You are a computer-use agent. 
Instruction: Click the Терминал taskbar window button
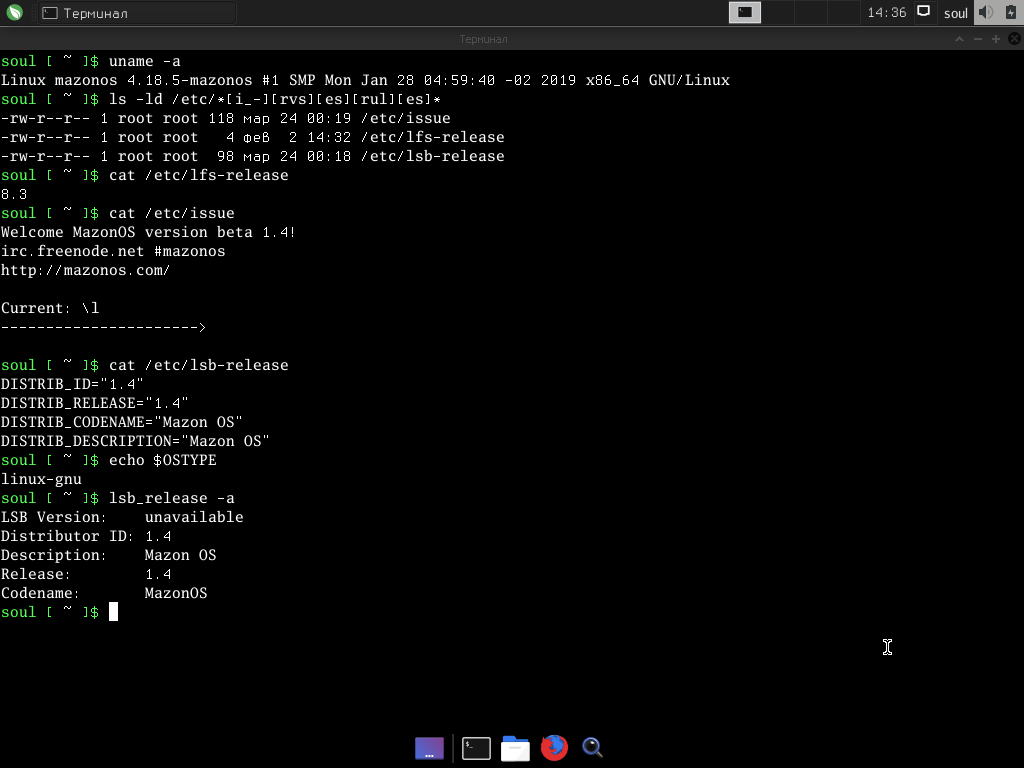tap(137, 13)
